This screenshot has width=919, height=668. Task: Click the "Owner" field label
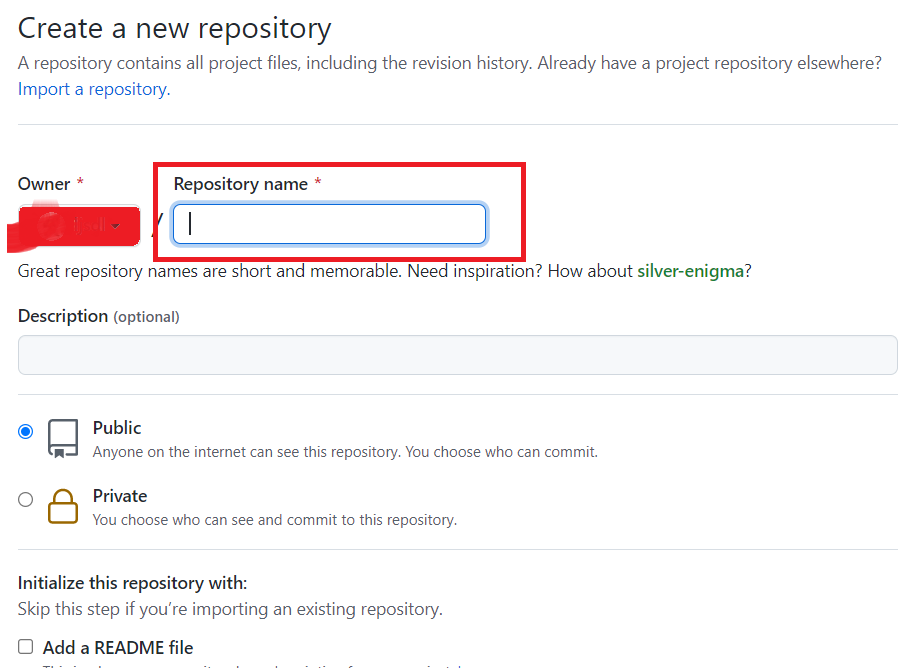(44, 184)
